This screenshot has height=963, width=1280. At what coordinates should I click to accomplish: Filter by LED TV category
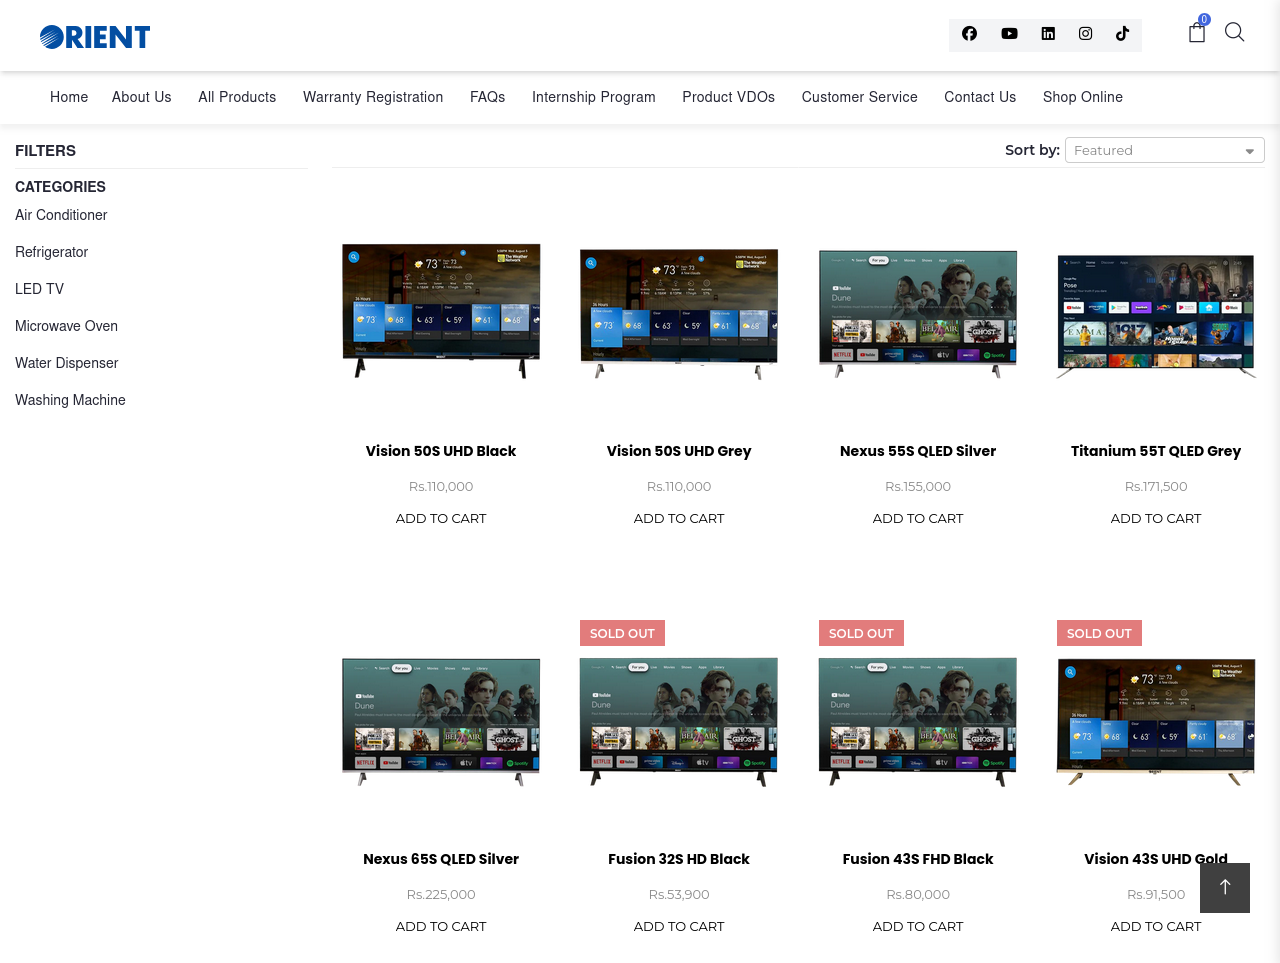tap(40, 289)
